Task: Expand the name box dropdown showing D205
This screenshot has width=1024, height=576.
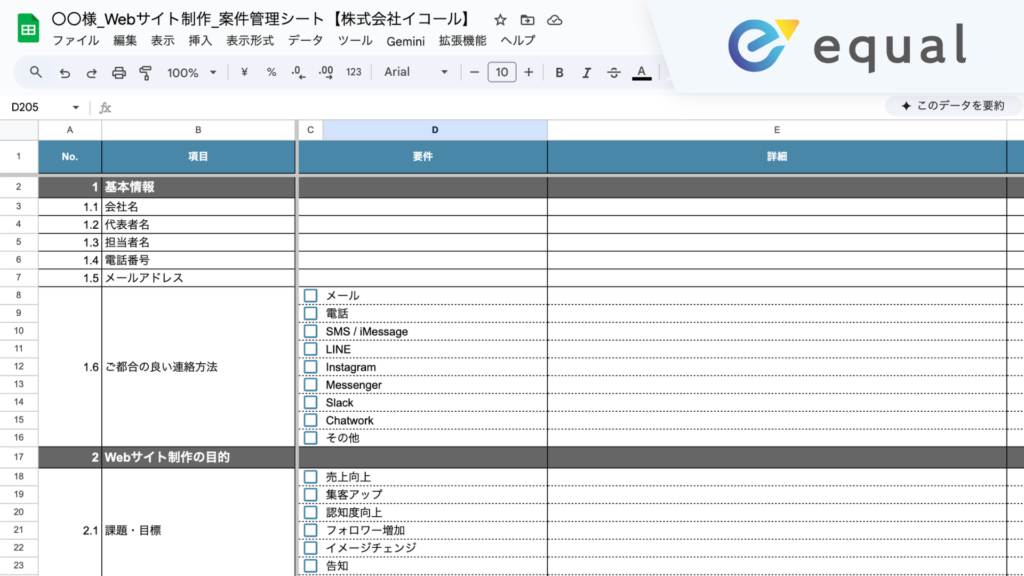Action: [x=78, y=106]
